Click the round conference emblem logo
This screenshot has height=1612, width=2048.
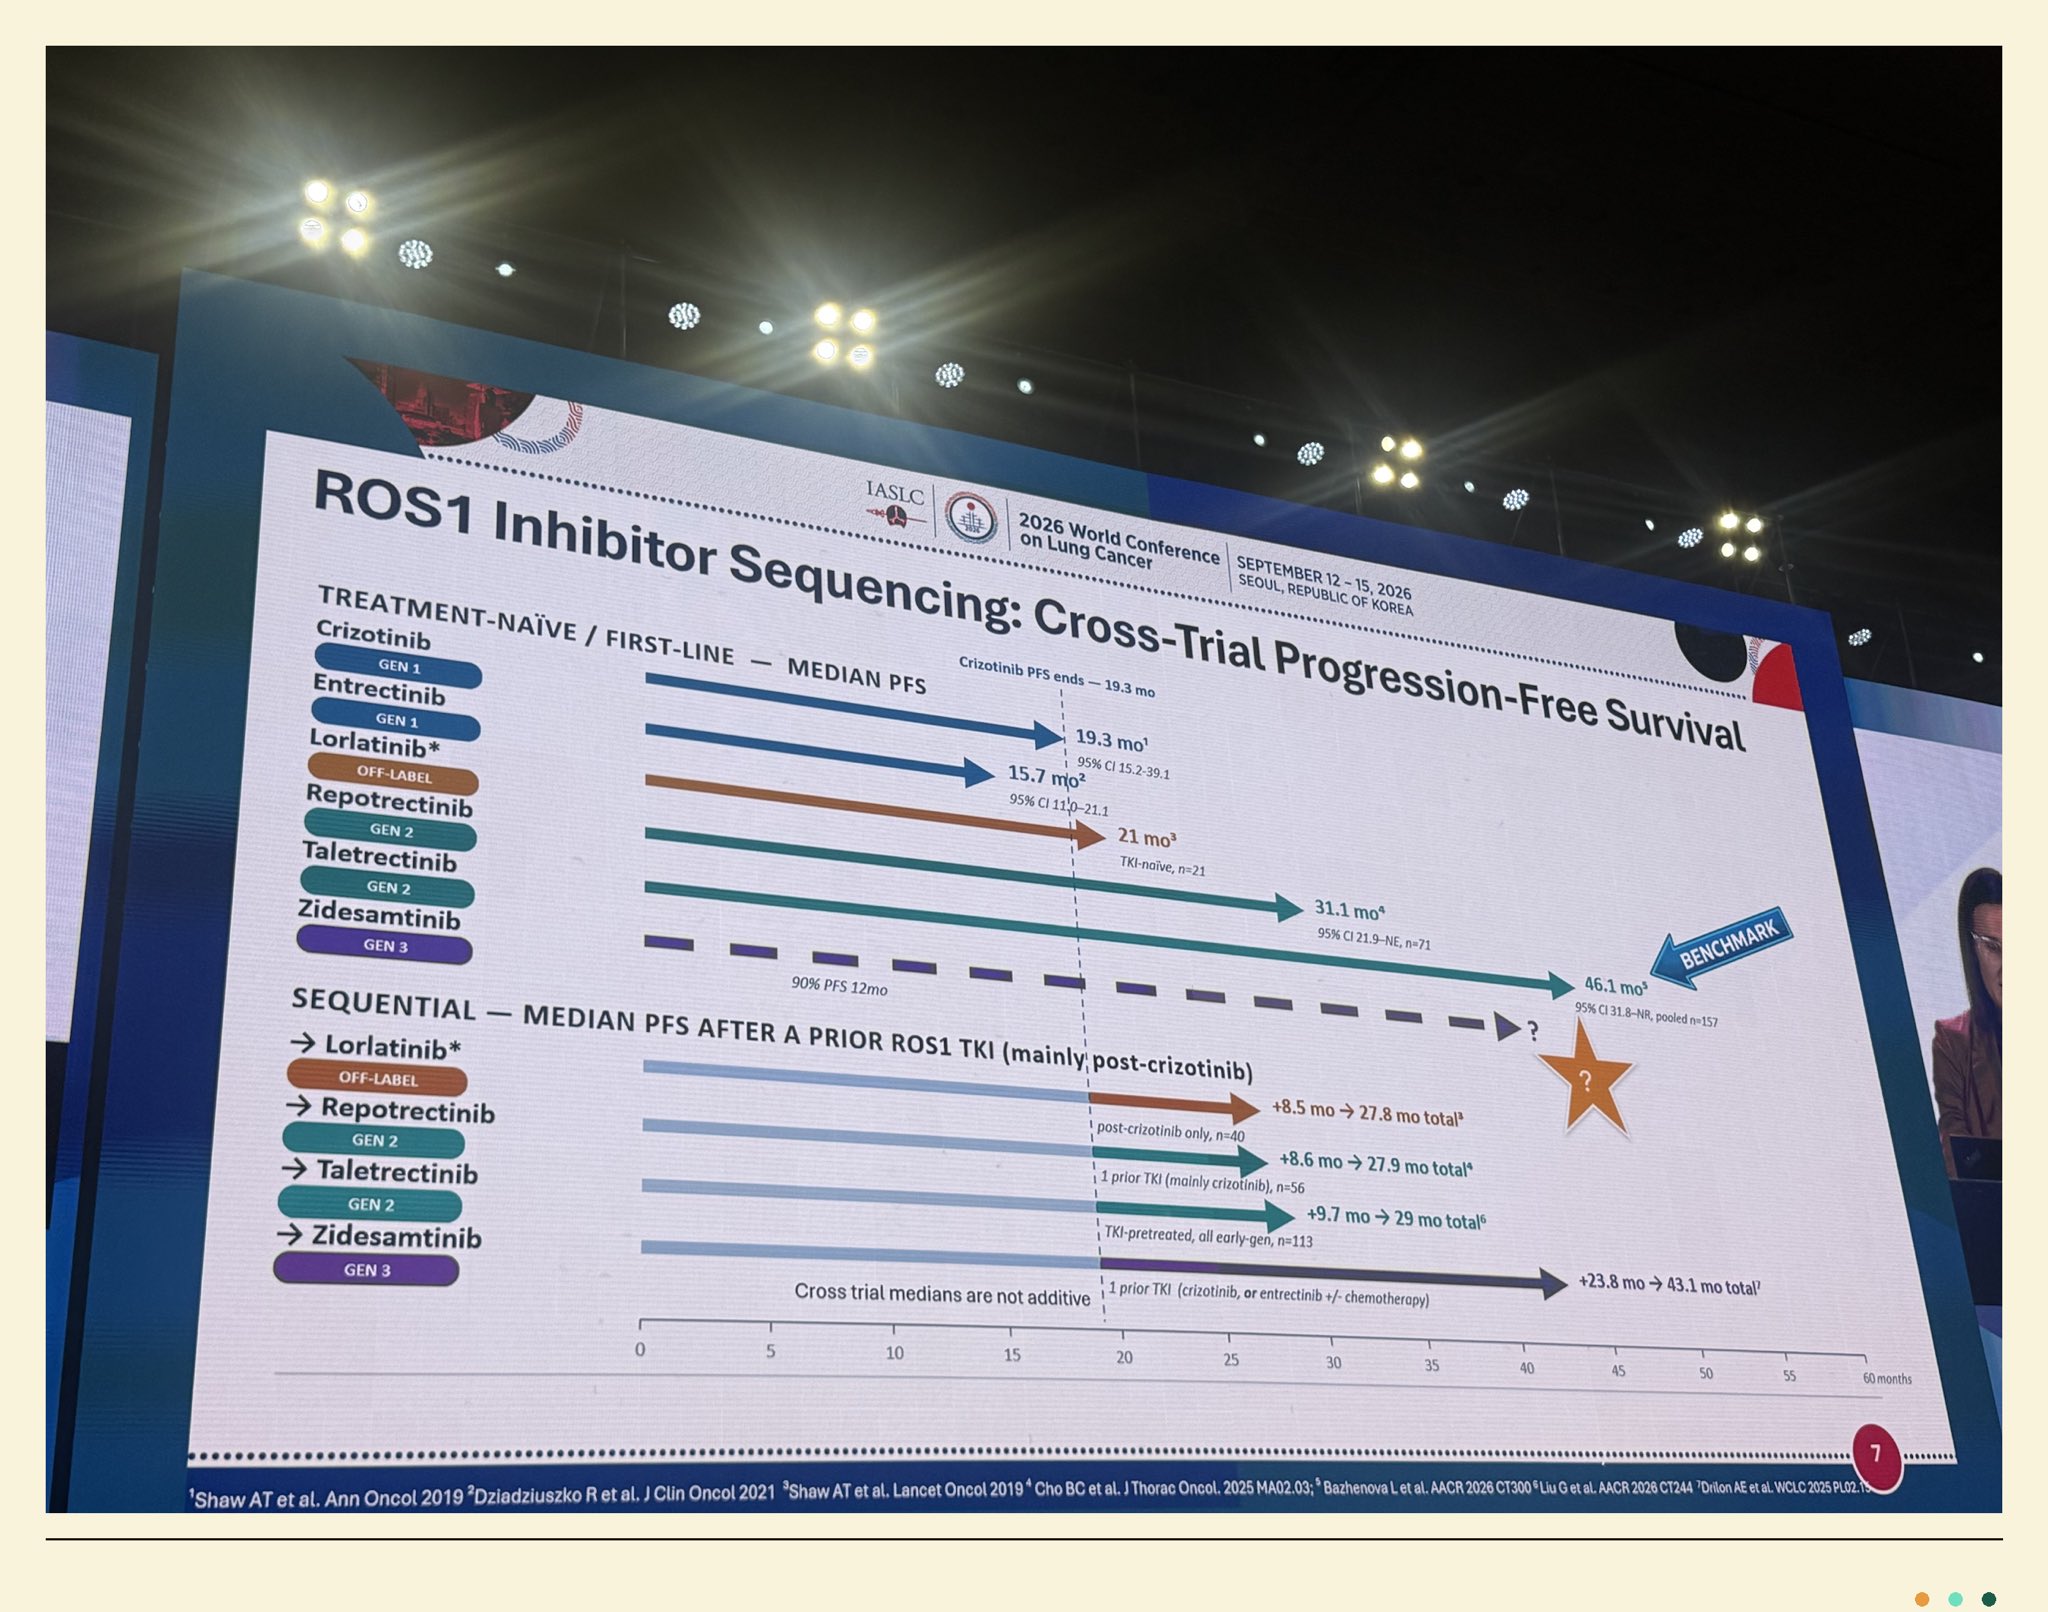971,517
